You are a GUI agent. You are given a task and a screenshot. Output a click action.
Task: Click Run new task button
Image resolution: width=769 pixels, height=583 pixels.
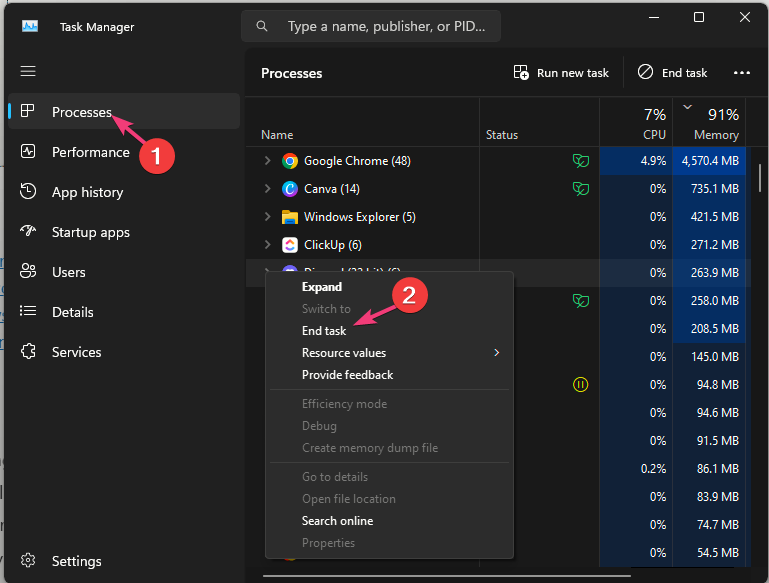(560, 72)
